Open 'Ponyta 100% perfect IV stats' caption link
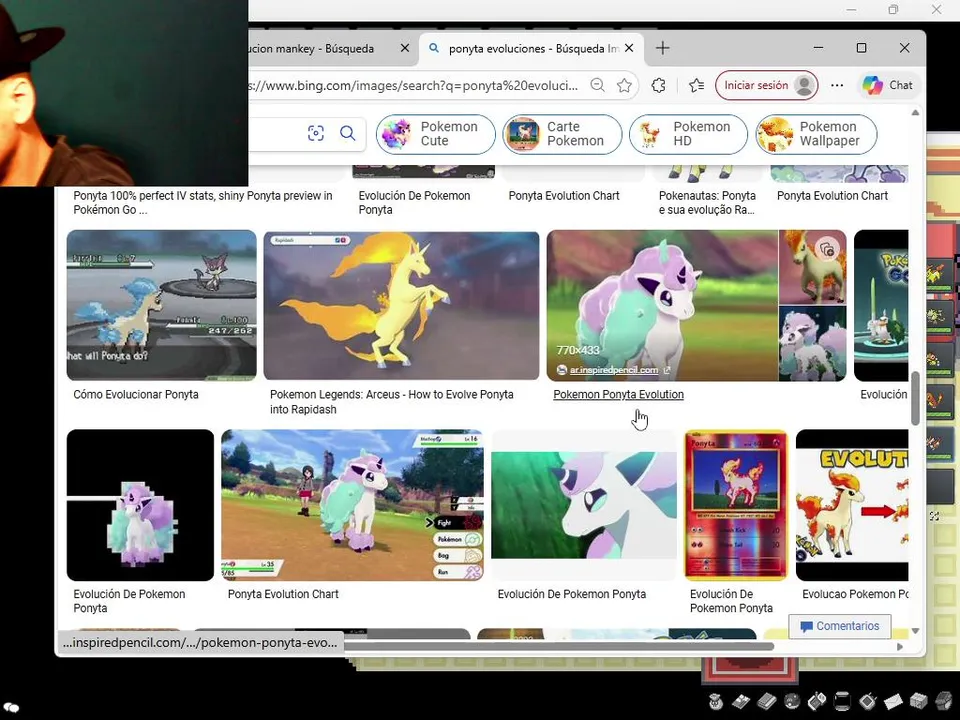The height and width of the screenshot is (720, 960). (203, 203)
